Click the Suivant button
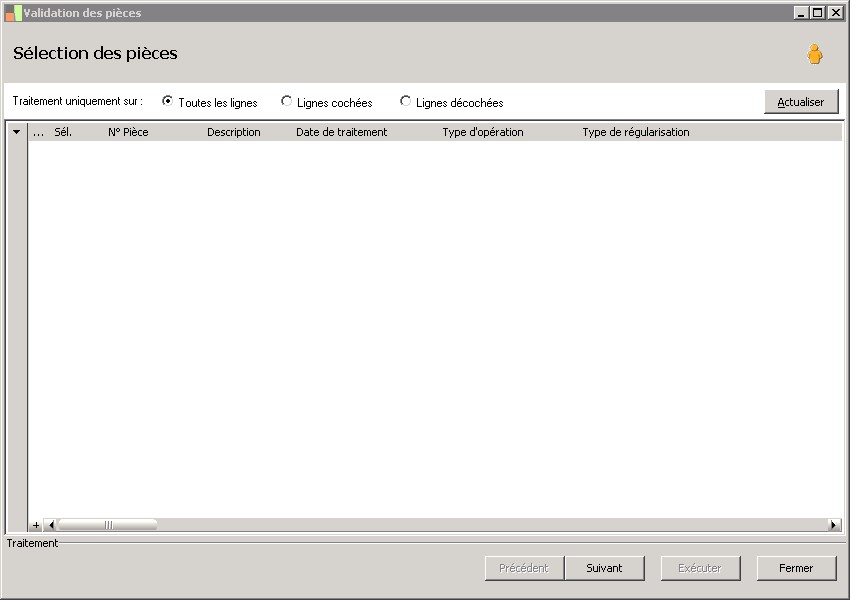Viewport: 850px width, 600px height. (x=604, y=568)
